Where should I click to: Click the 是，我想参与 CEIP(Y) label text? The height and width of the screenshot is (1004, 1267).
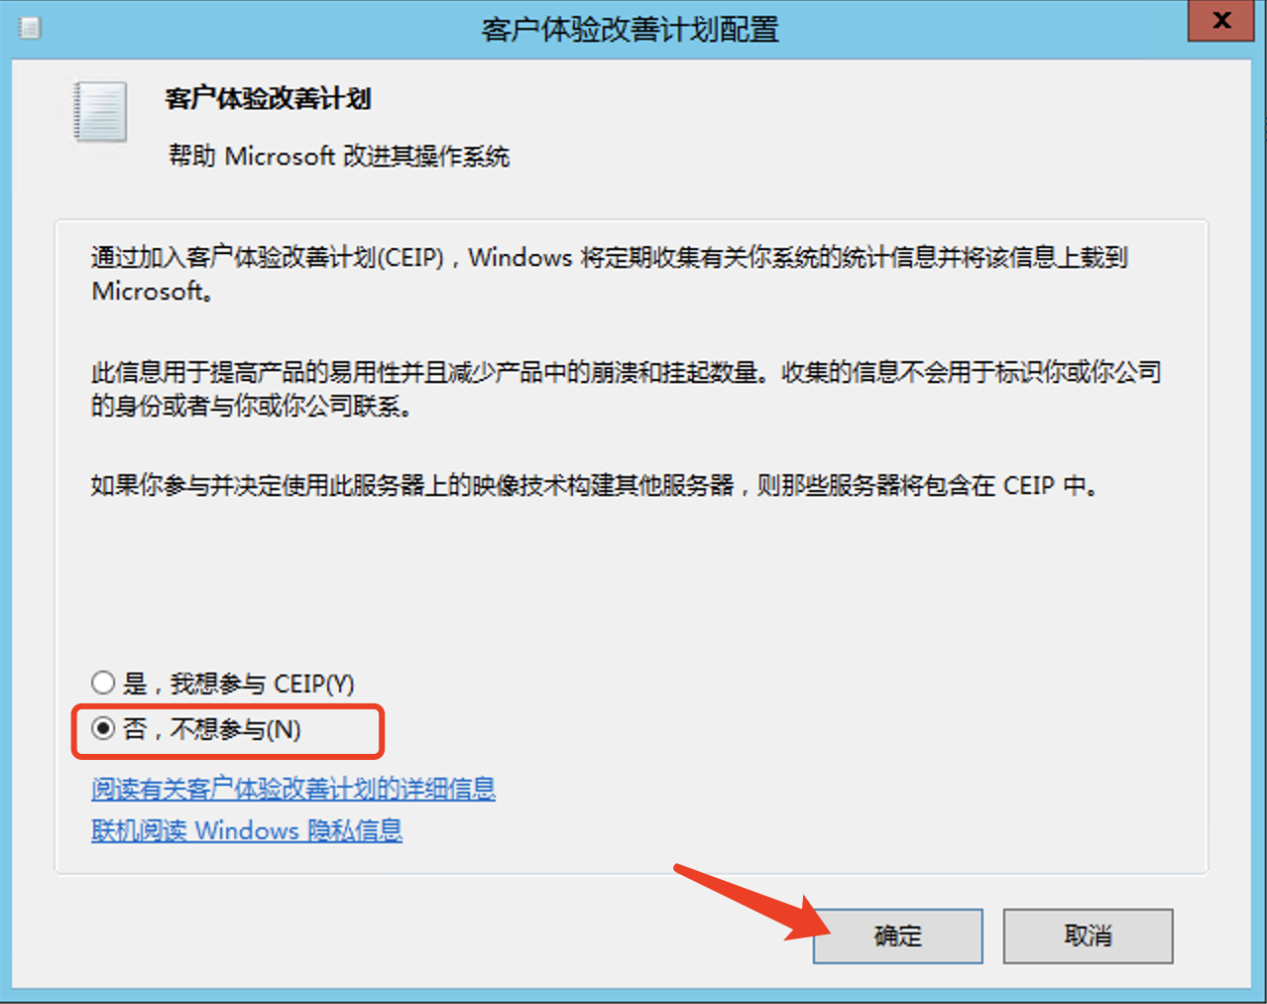(x=238, y=684)
